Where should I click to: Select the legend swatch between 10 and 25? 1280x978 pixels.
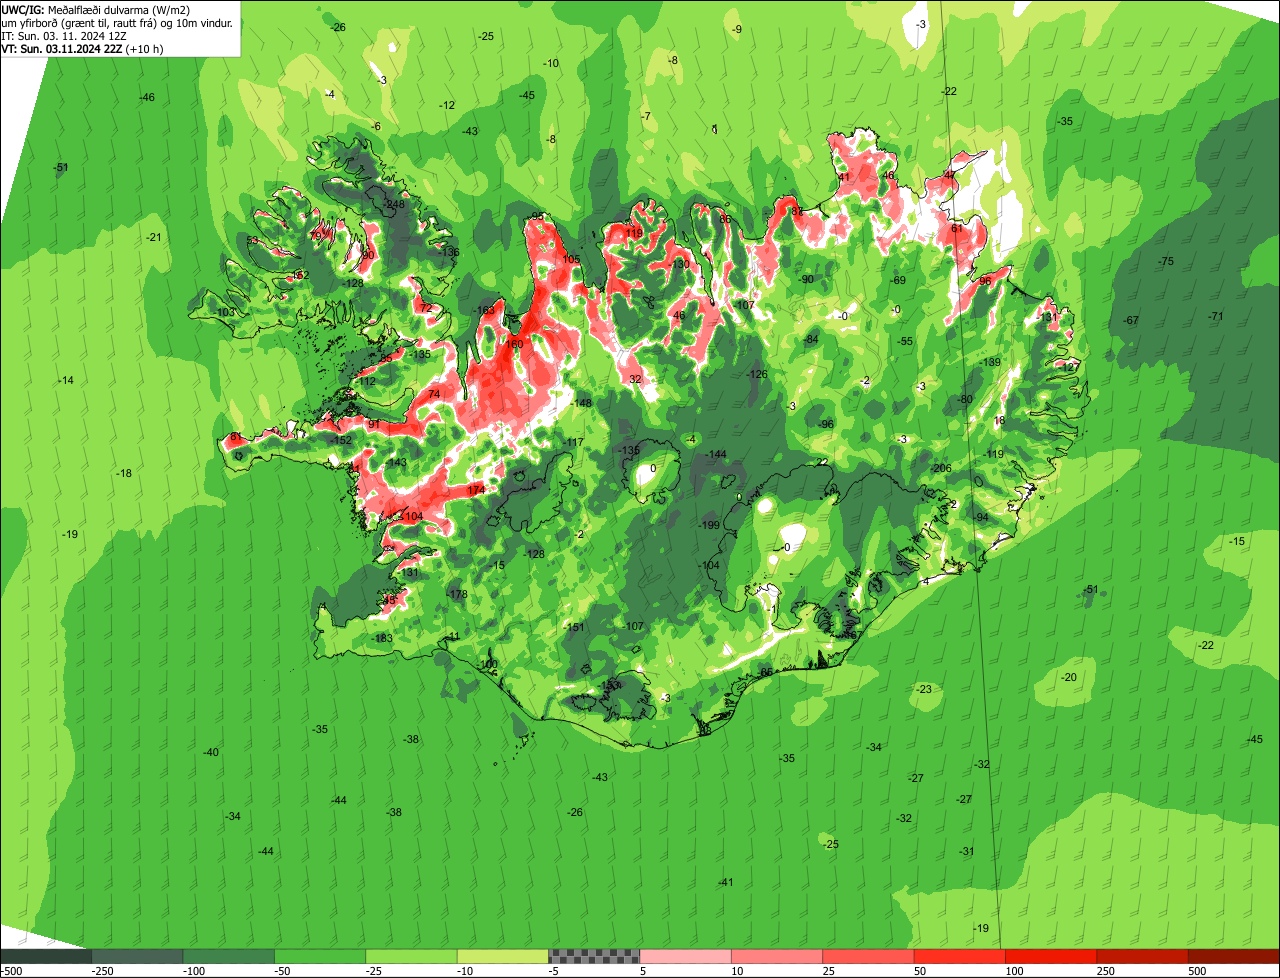point(777,956)
